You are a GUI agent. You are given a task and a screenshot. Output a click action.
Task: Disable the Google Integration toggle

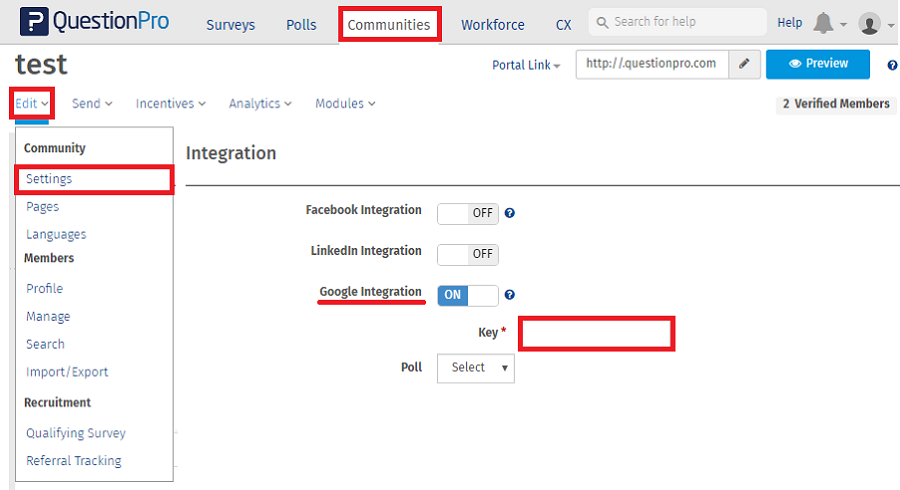click(x=468, y=295)
